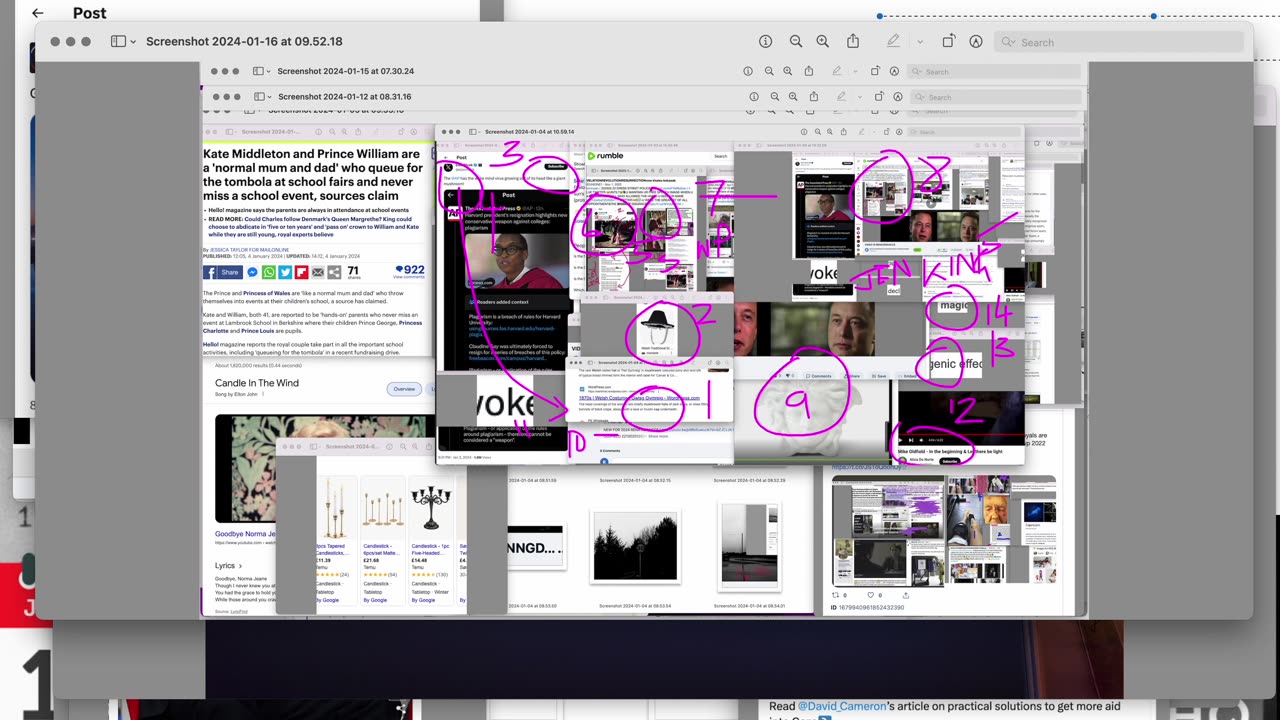Select Overview tab under Candle In The Wind

click(404, 389)
